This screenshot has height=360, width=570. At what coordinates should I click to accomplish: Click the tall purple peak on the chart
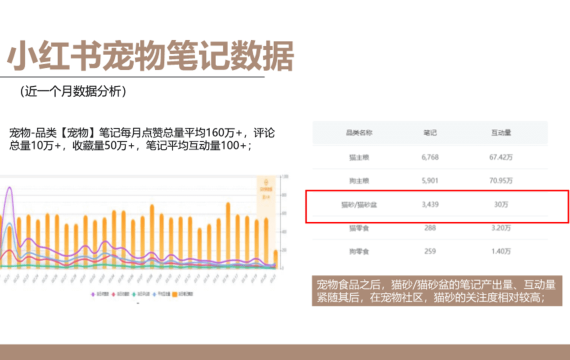pyautogui.click(x=9, y=189)
